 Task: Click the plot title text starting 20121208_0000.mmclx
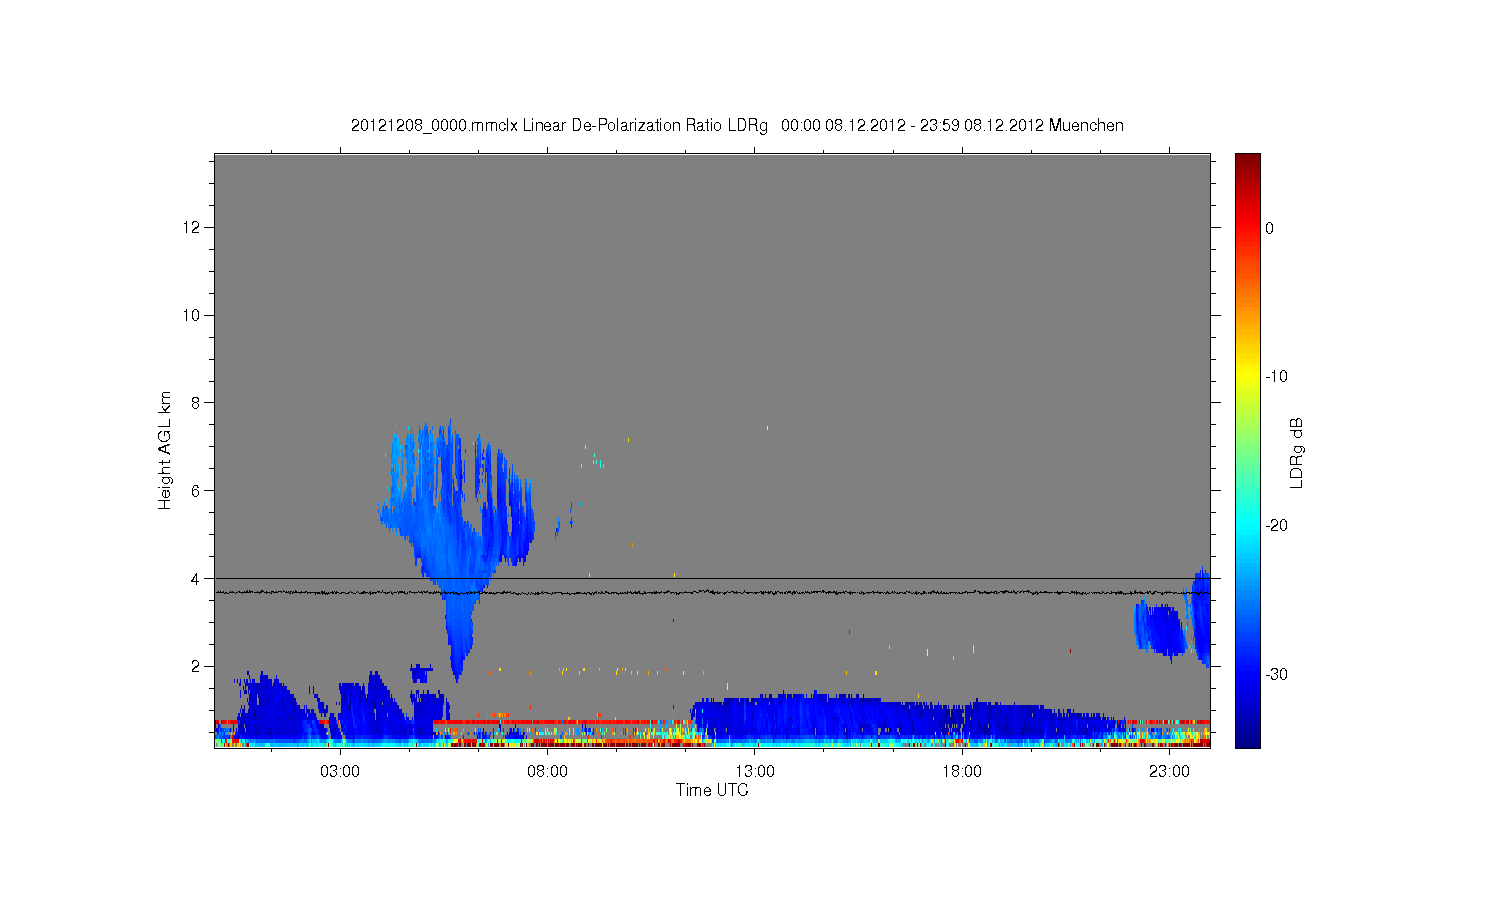coord(737,126)
